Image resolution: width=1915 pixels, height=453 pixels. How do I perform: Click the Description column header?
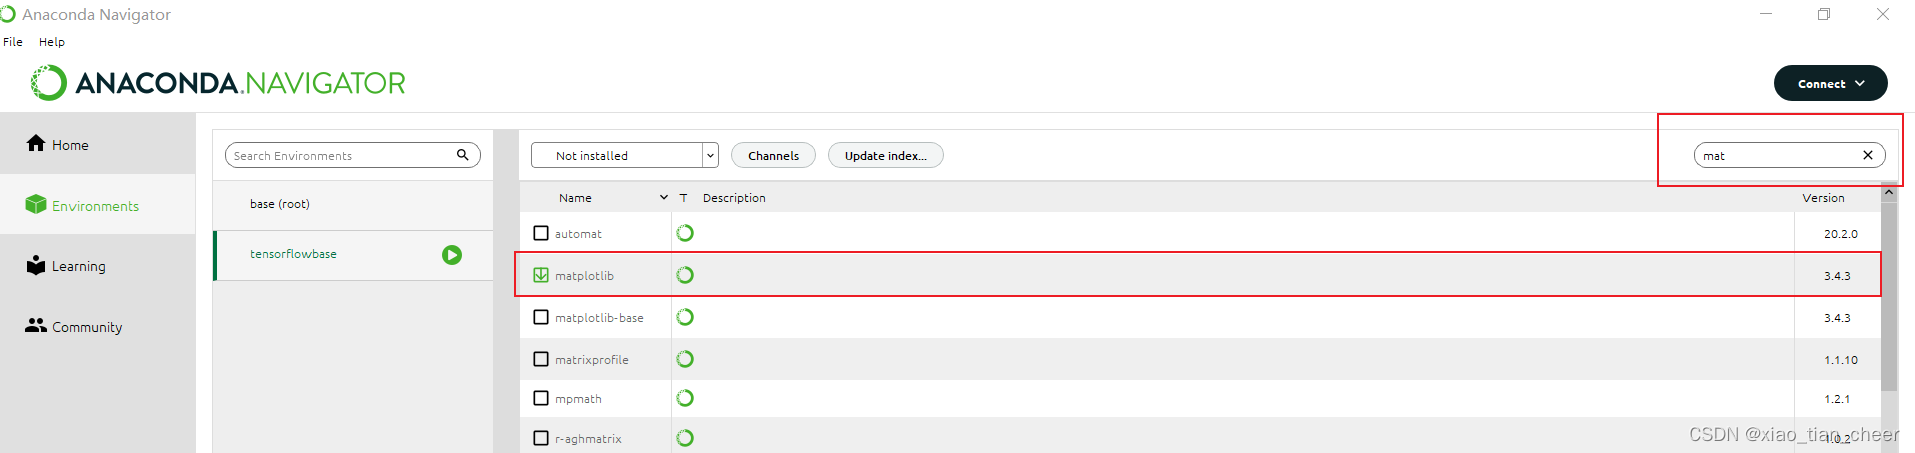[734, 198]
